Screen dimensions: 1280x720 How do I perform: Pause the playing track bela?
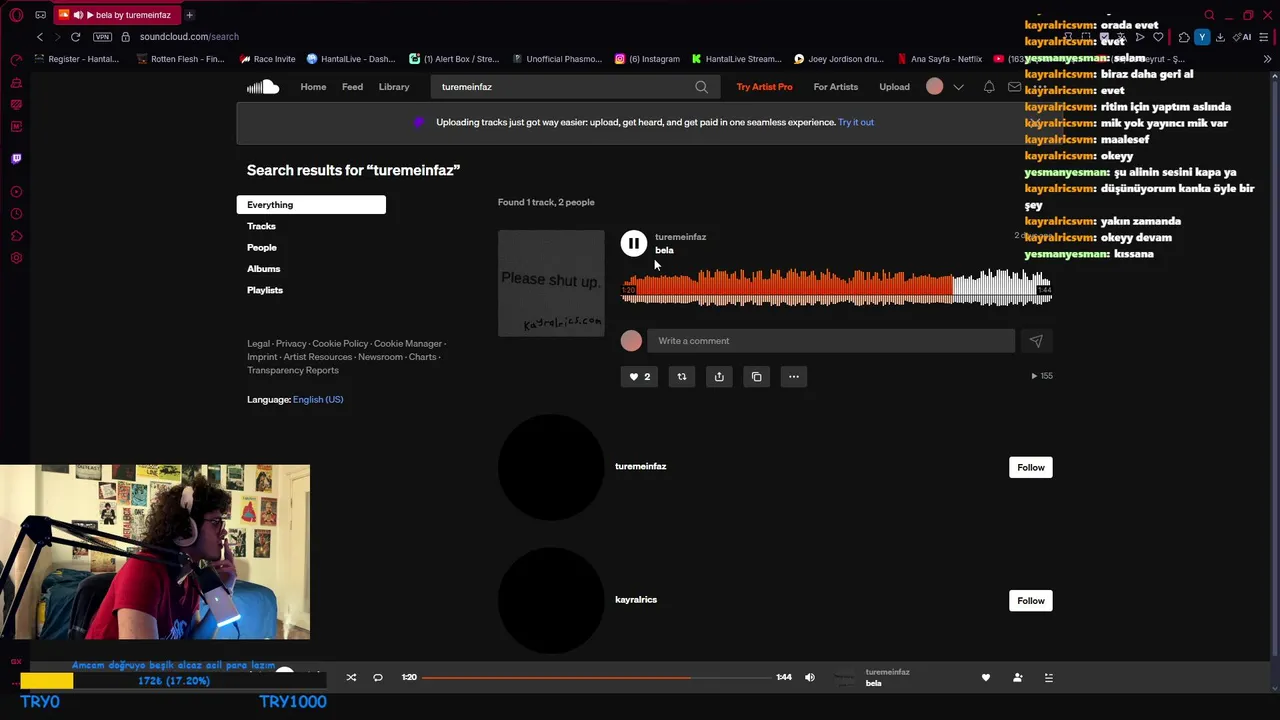click(x=633, y=243)
